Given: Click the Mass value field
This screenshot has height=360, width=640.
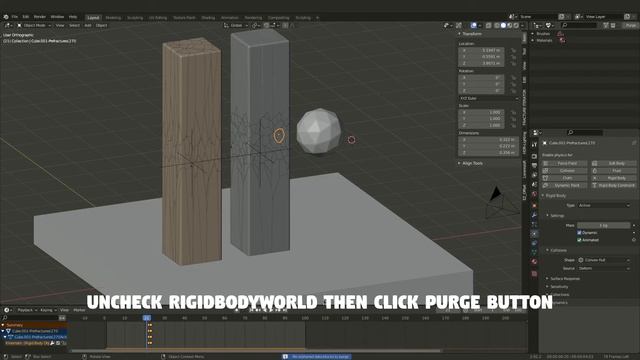Looking at the screenshot, I should 604,225.
